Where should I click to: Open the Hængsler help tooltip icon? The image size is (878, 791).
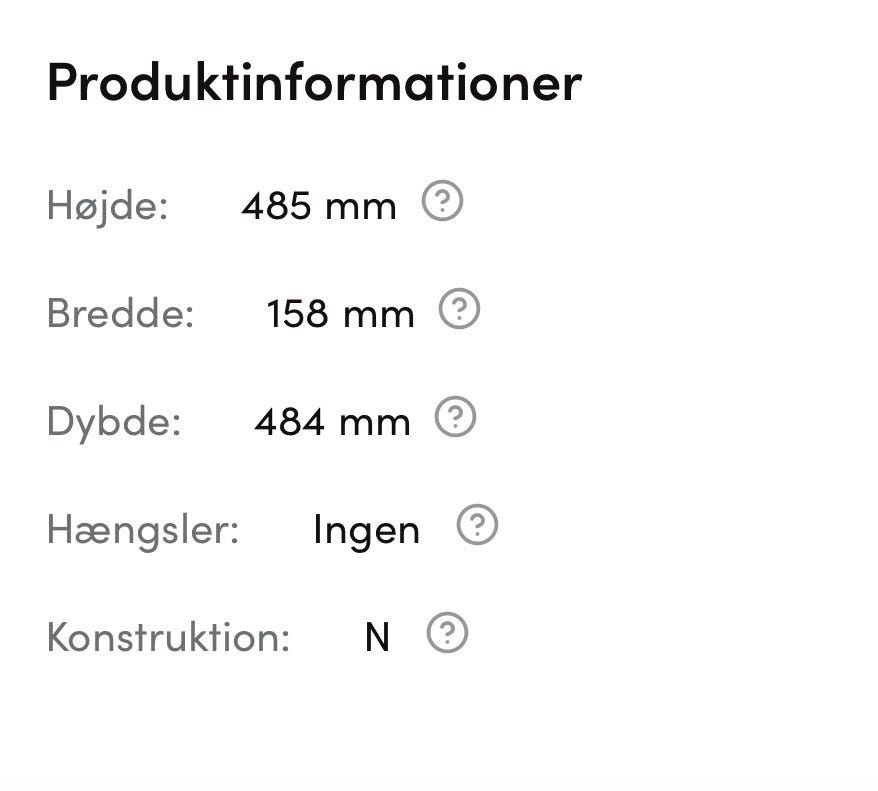pyautogui.click(x=477, y=525)
